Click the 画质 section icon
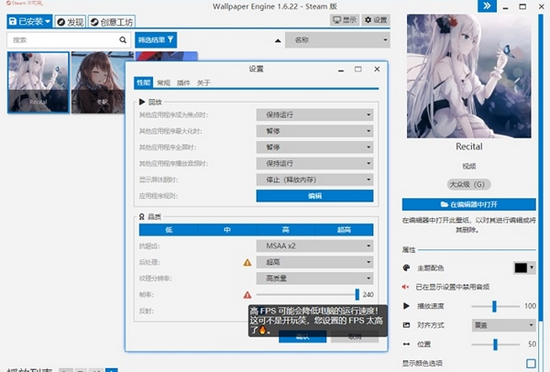 coord(142,217)
